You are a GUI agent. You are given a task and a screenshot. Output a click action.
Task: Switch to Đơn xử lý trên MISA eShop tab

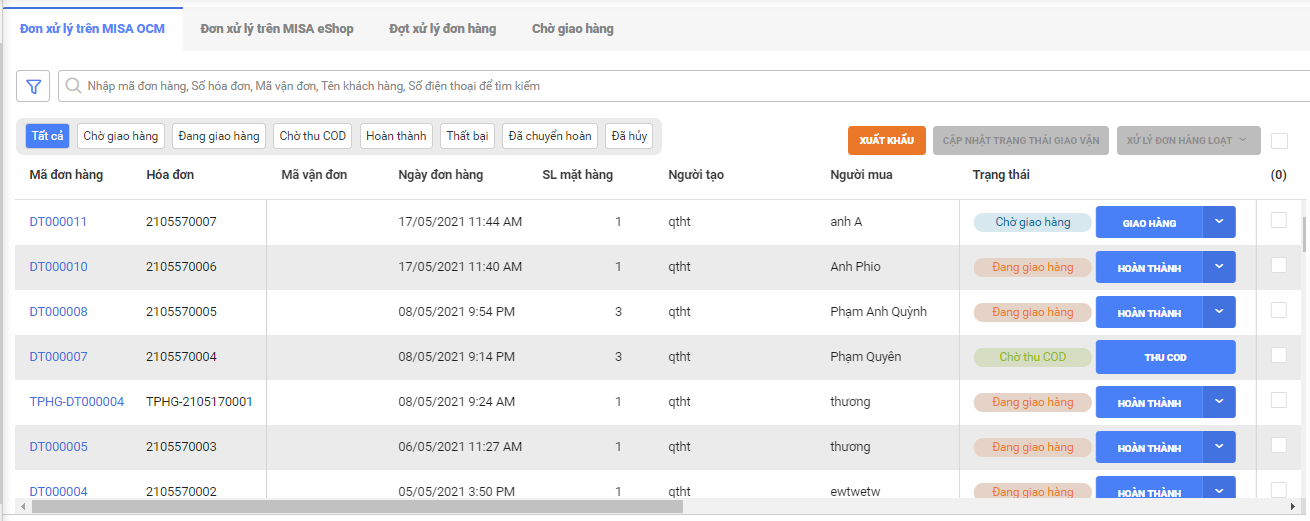click(277, 29)
